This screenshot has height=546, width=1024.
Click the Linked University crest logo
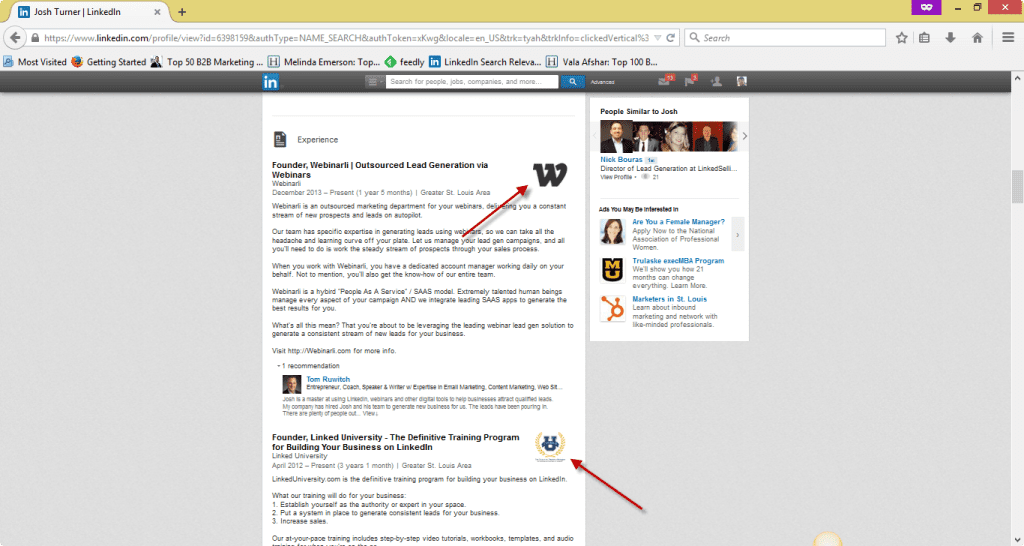550,447
